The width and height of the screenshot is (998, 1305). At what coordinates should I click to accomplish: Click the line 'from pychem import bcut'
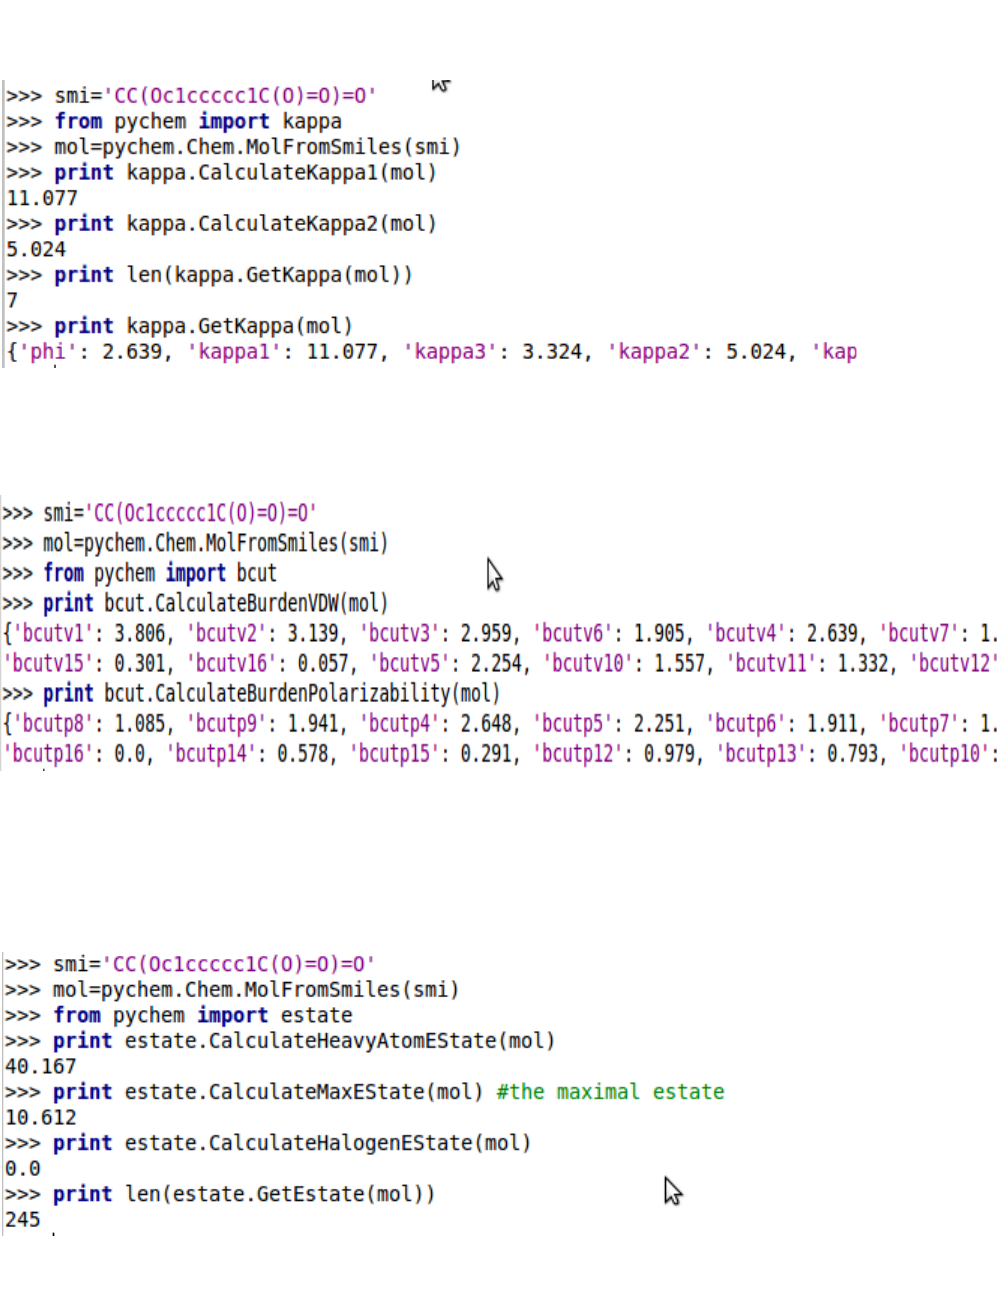pyautogui.click(x=160, y=573)
